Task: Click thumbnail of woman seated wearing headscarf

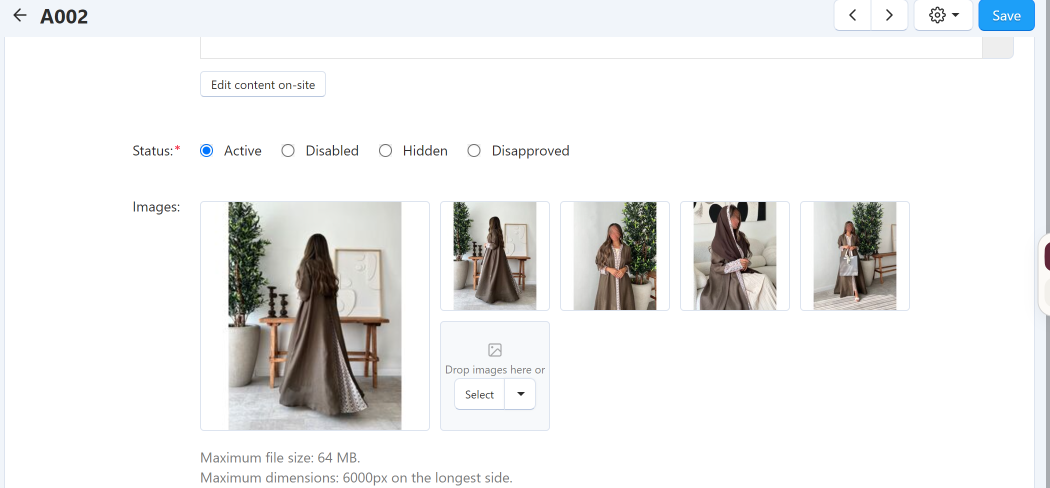Action: (735, 256)
